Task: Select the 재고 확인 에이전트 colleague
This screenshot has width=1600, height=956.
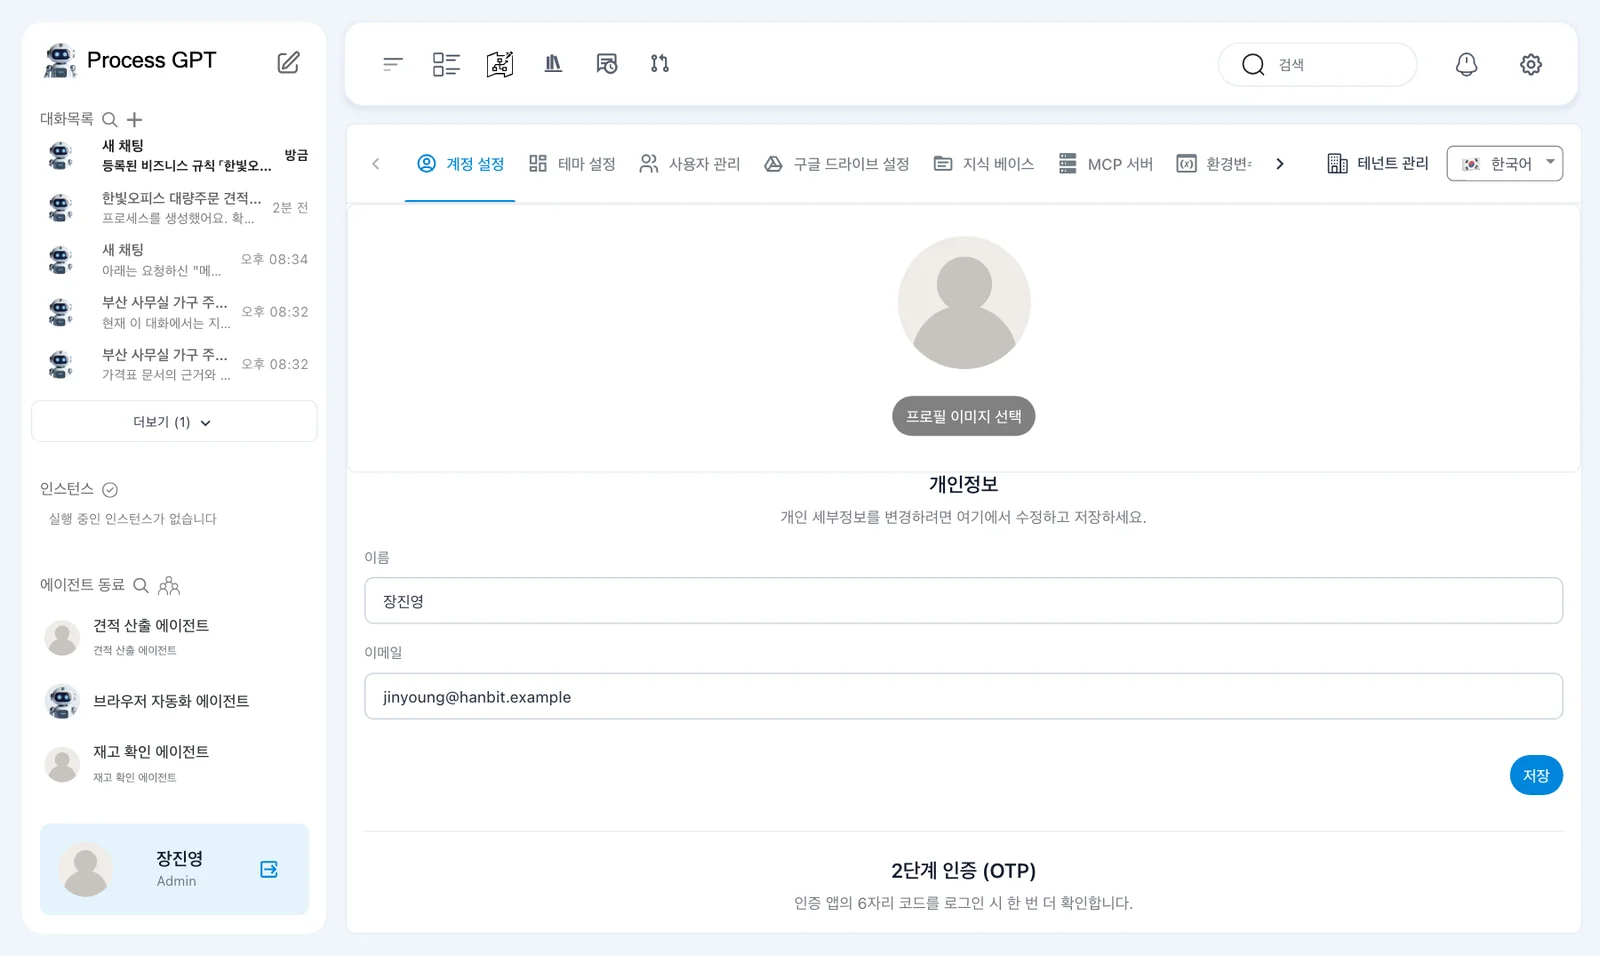Action: [x=174, y=764]
